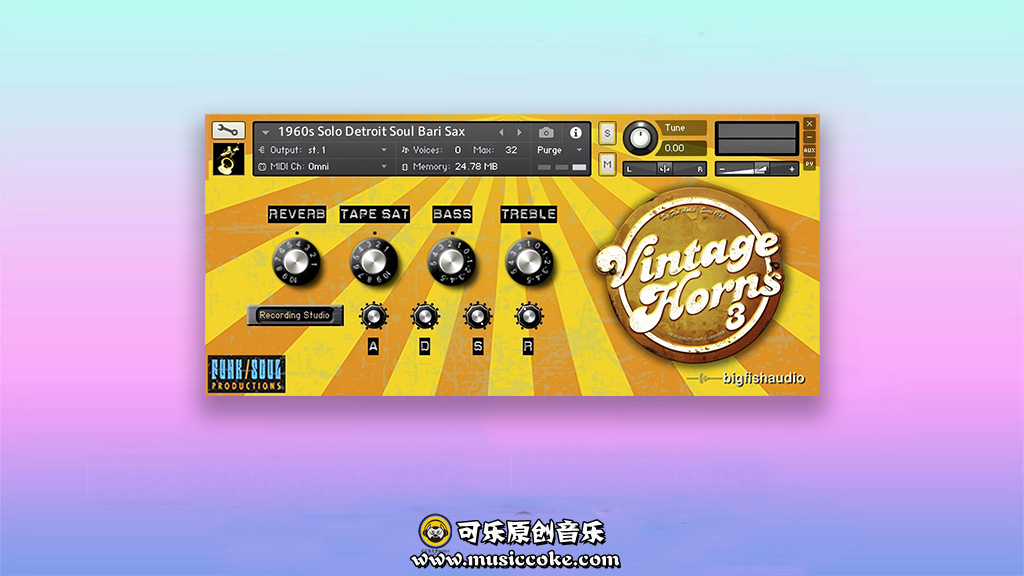Image resolution: width=1024 pixels, height=576 pixels.
Task: Mute the instrument with M button
Action: pos(607,164)
